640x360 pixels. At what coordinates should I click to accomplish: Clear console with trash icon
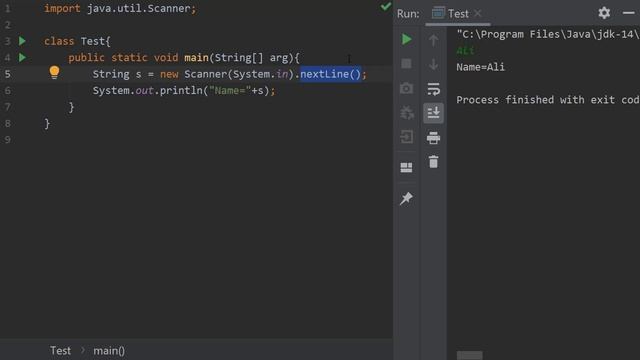click(433, 162)
